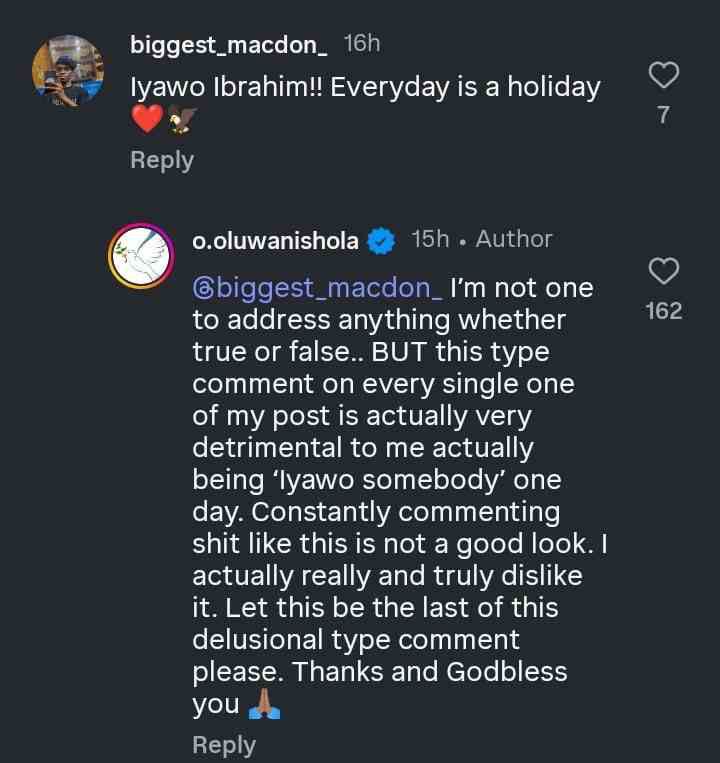Open the biggest_macdon_ username link
Screen dimensions: 720x763
click(229, 45)
